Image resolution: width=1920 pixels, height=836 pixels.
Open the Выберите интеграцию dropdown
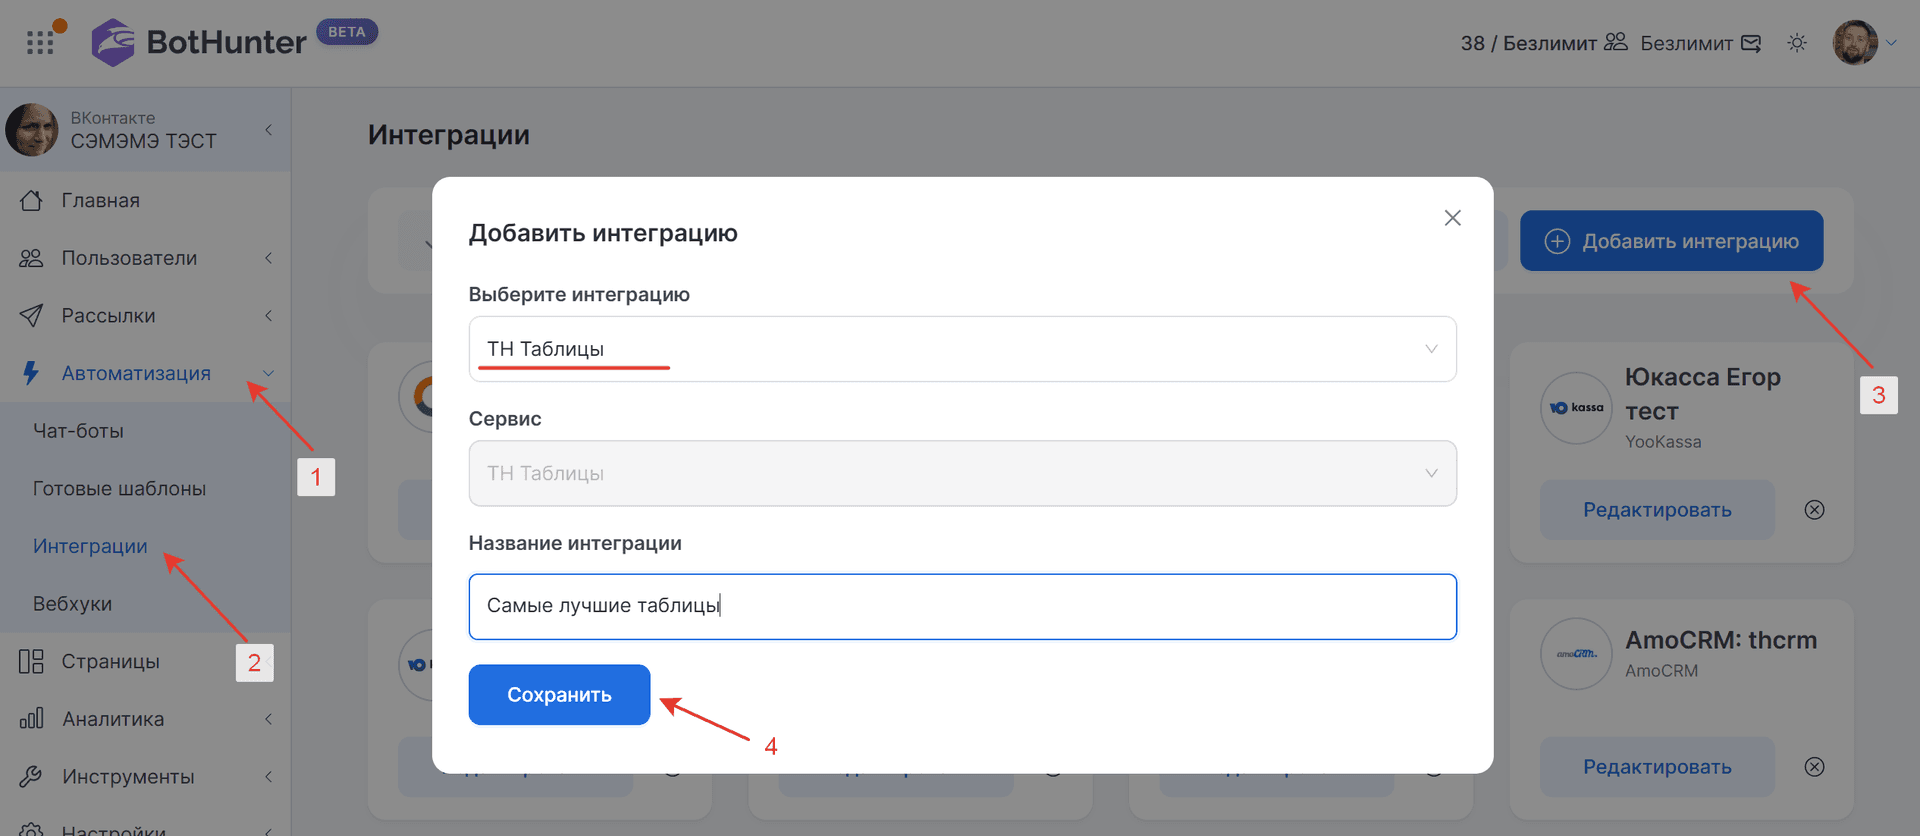[962, 349]
